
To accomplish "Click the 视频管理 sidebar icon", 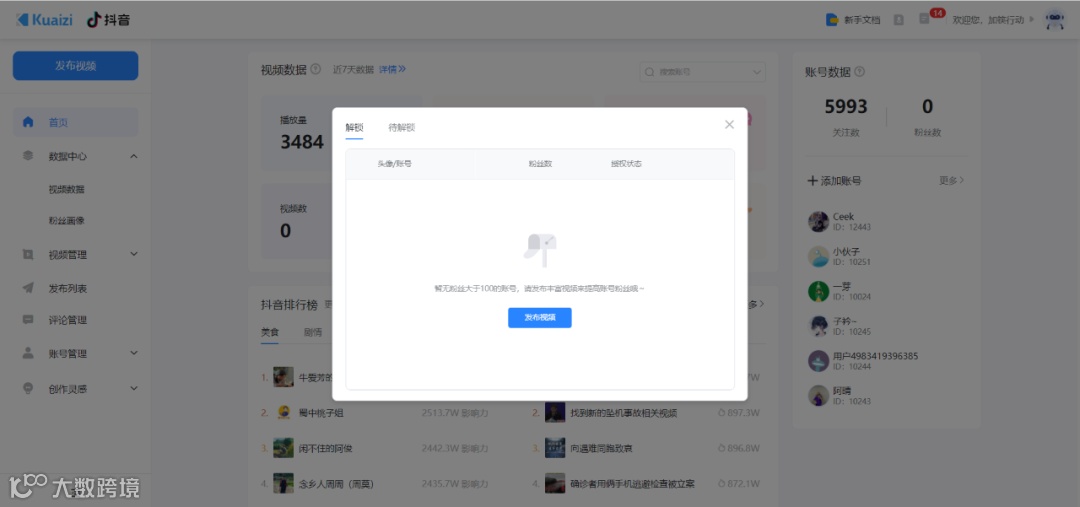I will 28,254.
